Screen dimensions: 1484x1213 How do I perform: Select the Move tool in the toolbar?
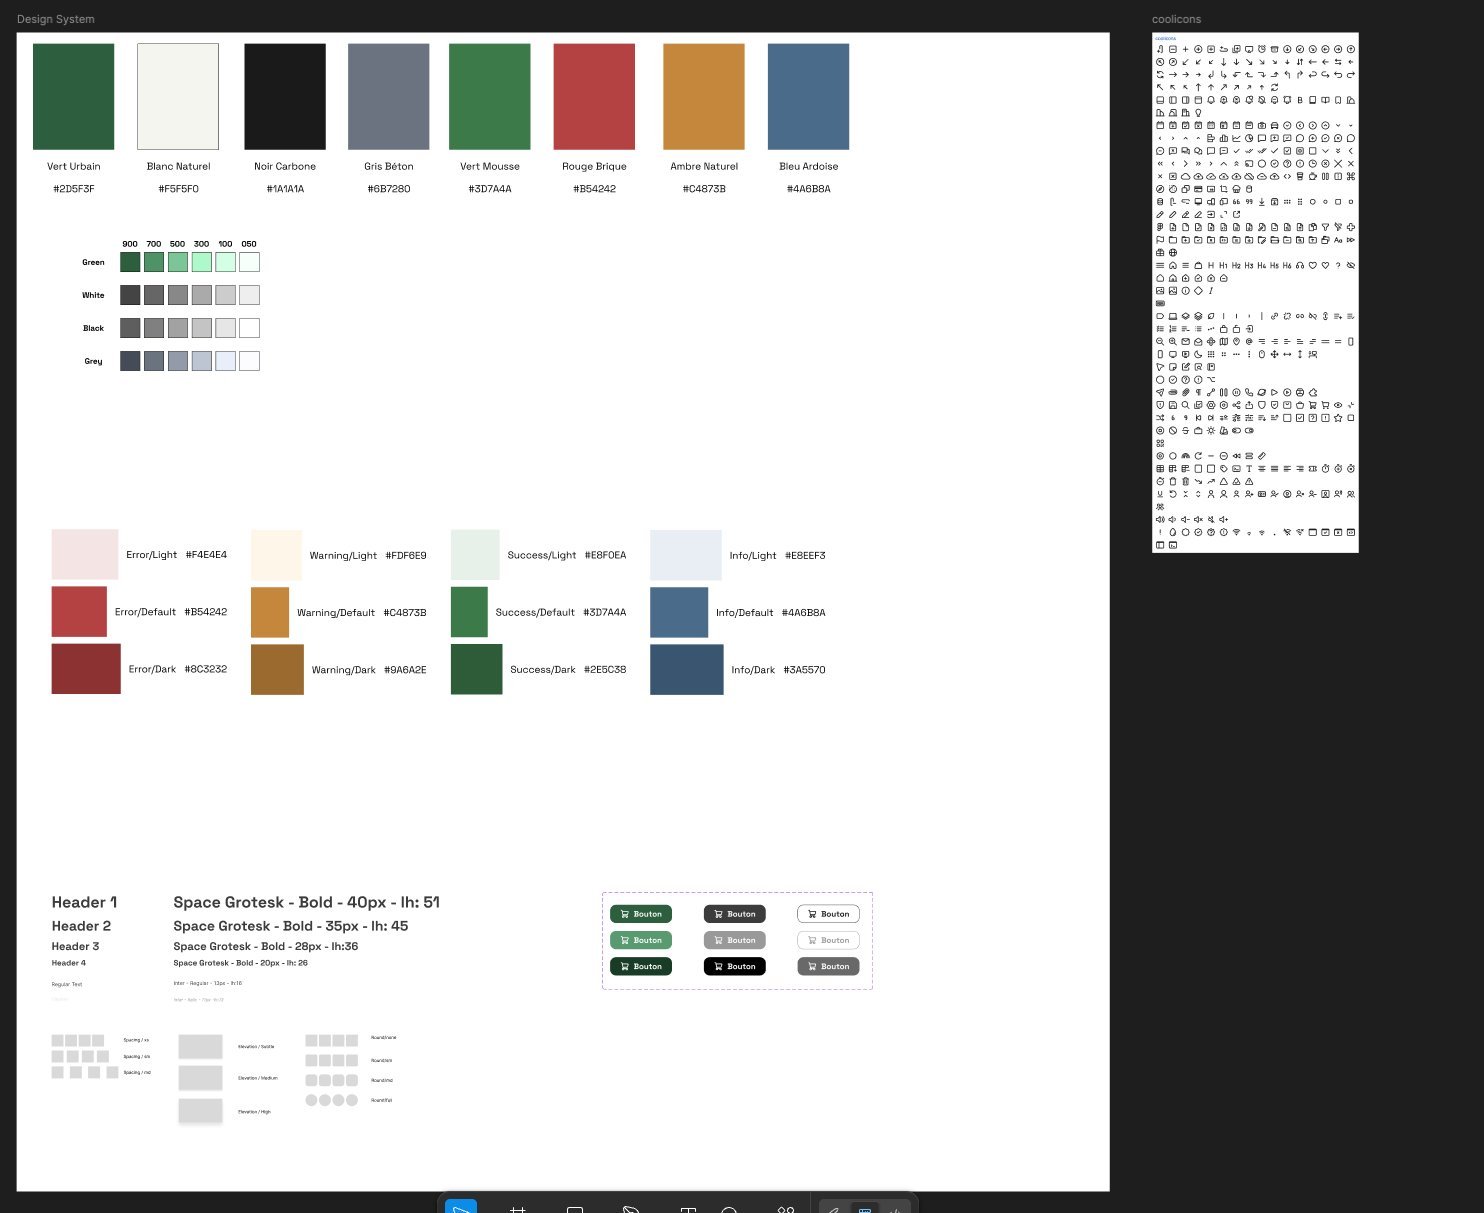pyautogui.click(x=460, y=1207)
